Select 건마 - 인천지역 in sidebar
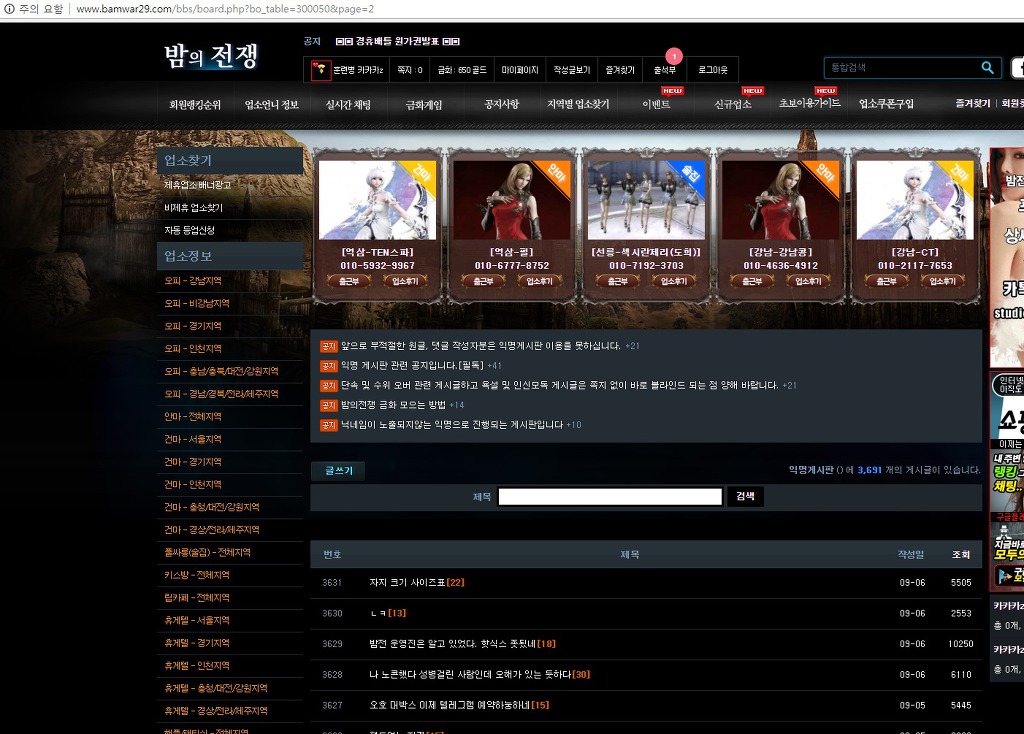This screenshot has width=1024, height=734. (x=193, y=485)
